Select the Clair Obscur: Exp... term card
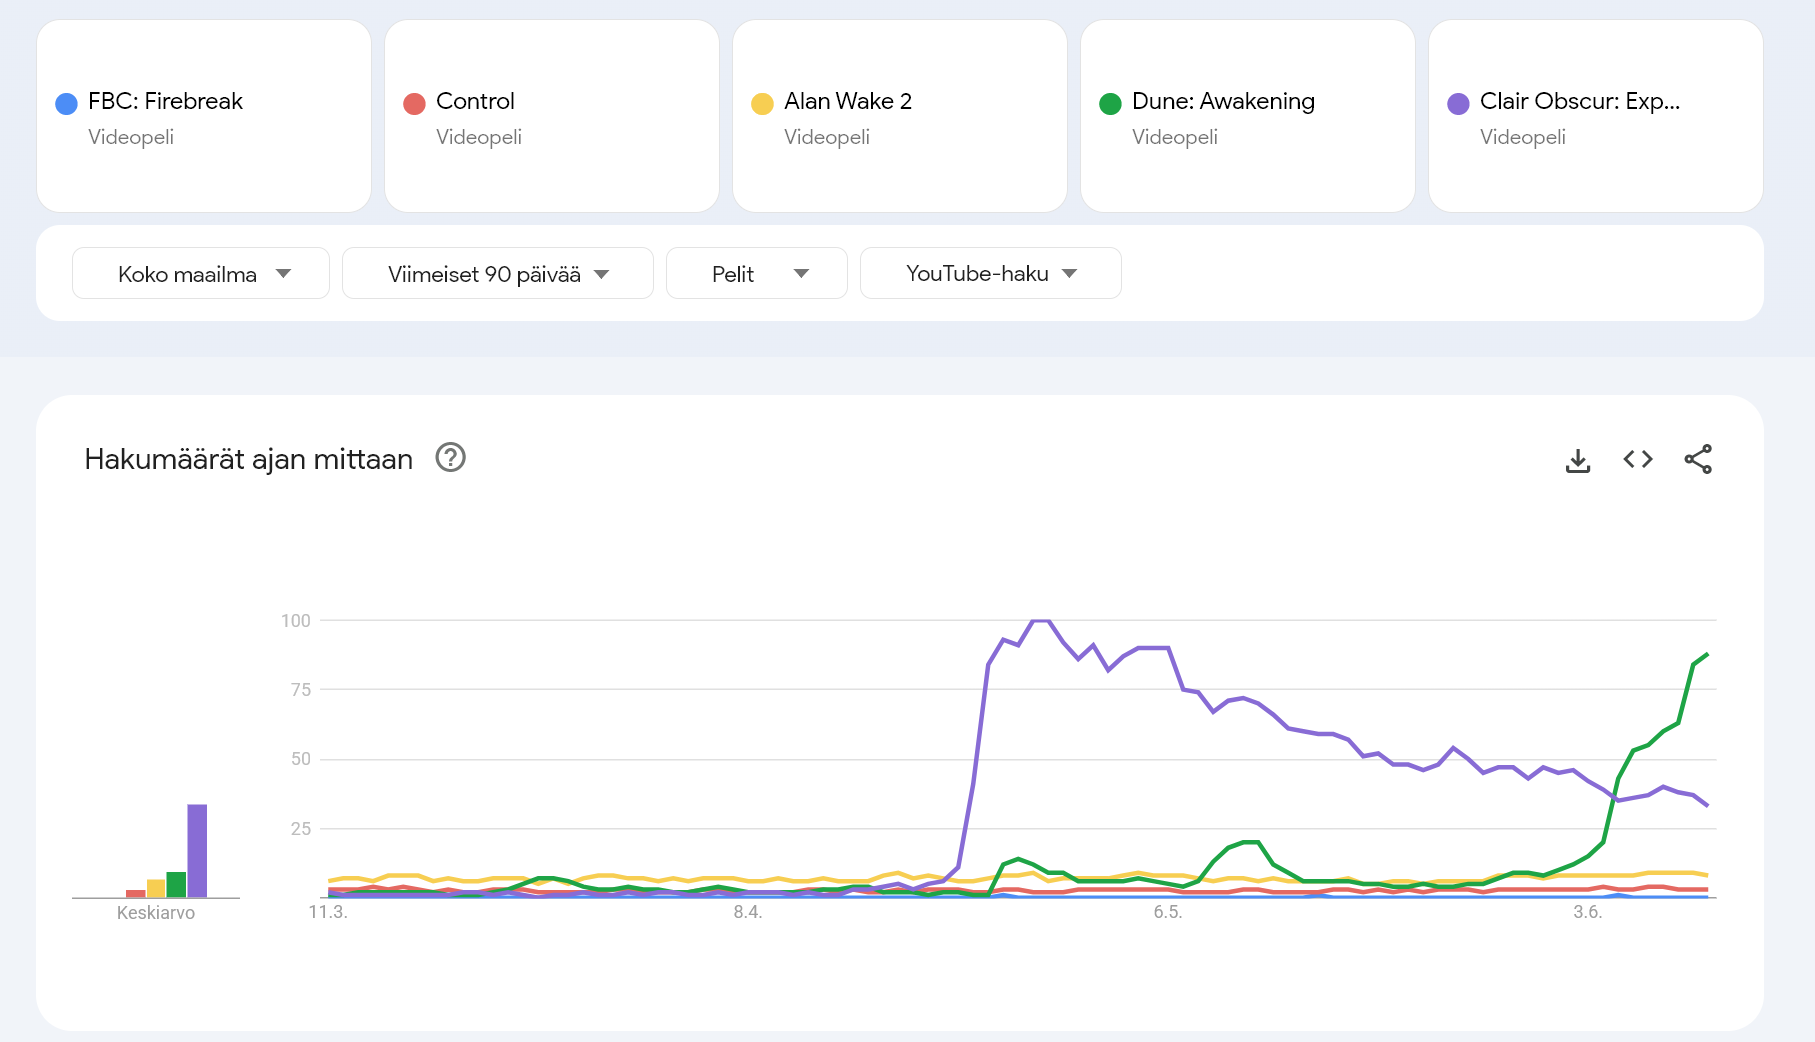1815x1042 pixels. point(1596,116)
